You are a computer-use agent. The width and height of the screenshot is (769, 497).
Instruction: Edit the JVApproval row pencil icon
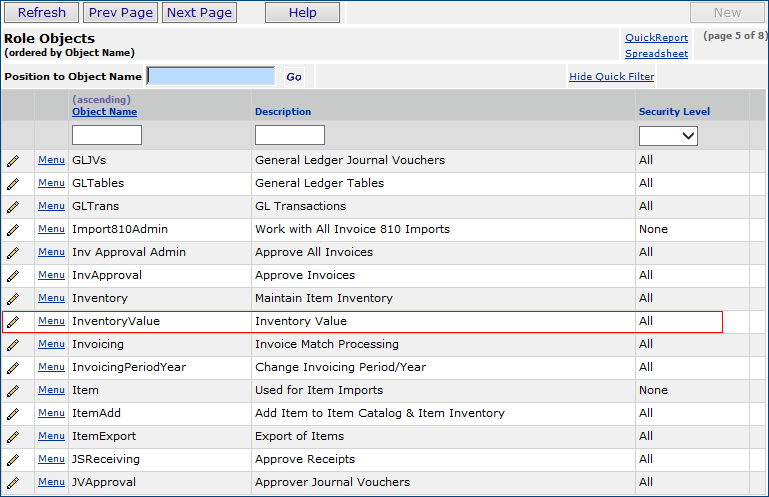[x=13, y=482]
